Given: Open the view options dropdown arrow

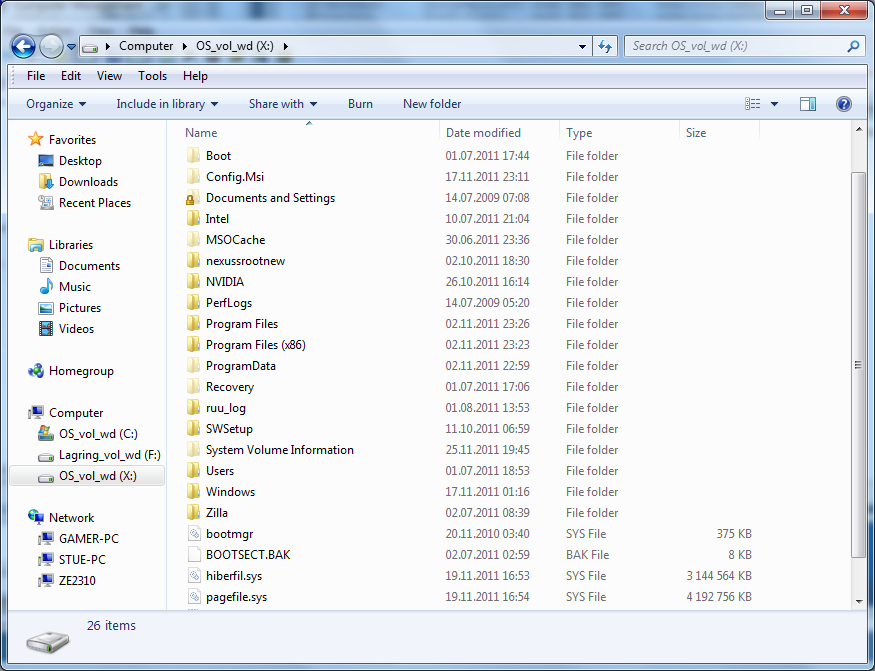Looking at the screenshot, I should click(x=774, y=104).
